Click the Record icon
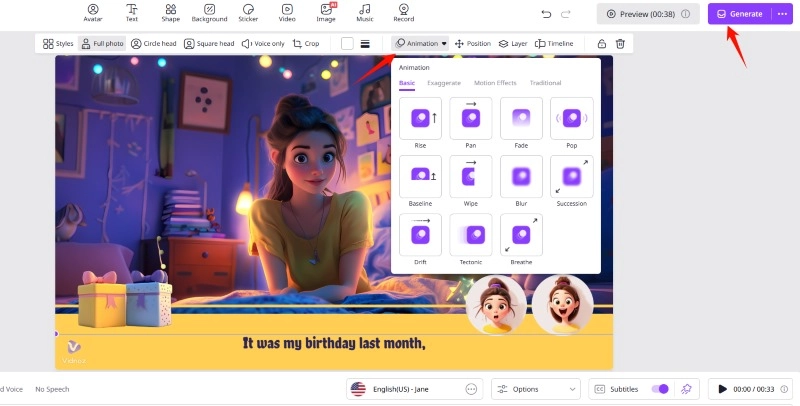 (x=404, y=13)
